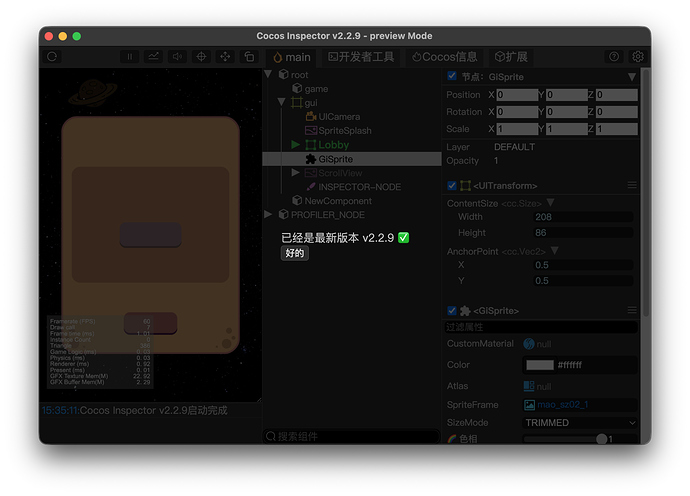Expand the Lobby node
This screenshot has height=496, width=690.
point(295,144)
